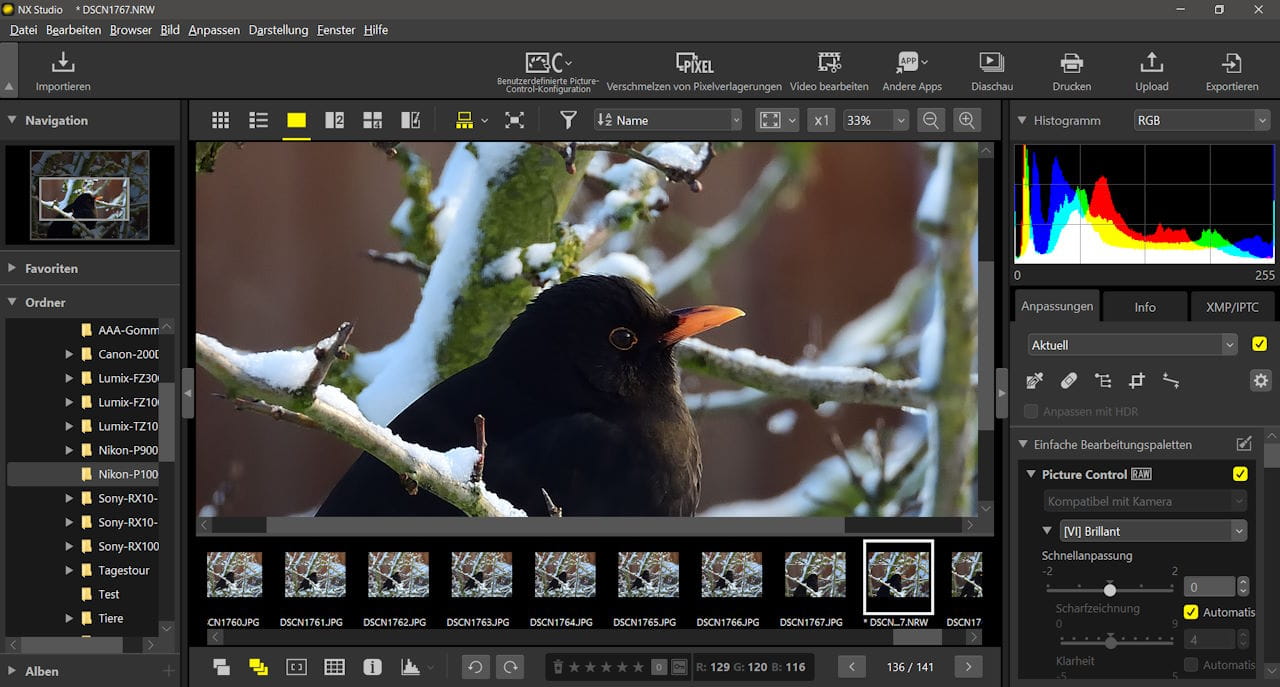1280x687 pixels.
Task: Select the white balance eyedropper tool
Action: pyautogui.click(x=1035, y=380)
